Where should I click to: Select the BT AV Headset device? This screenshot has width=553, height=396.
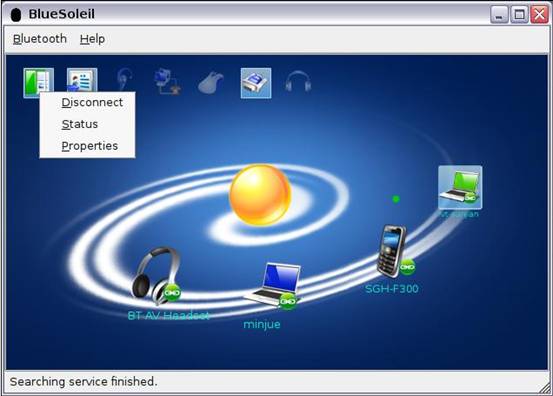click(x=157, y=276)
